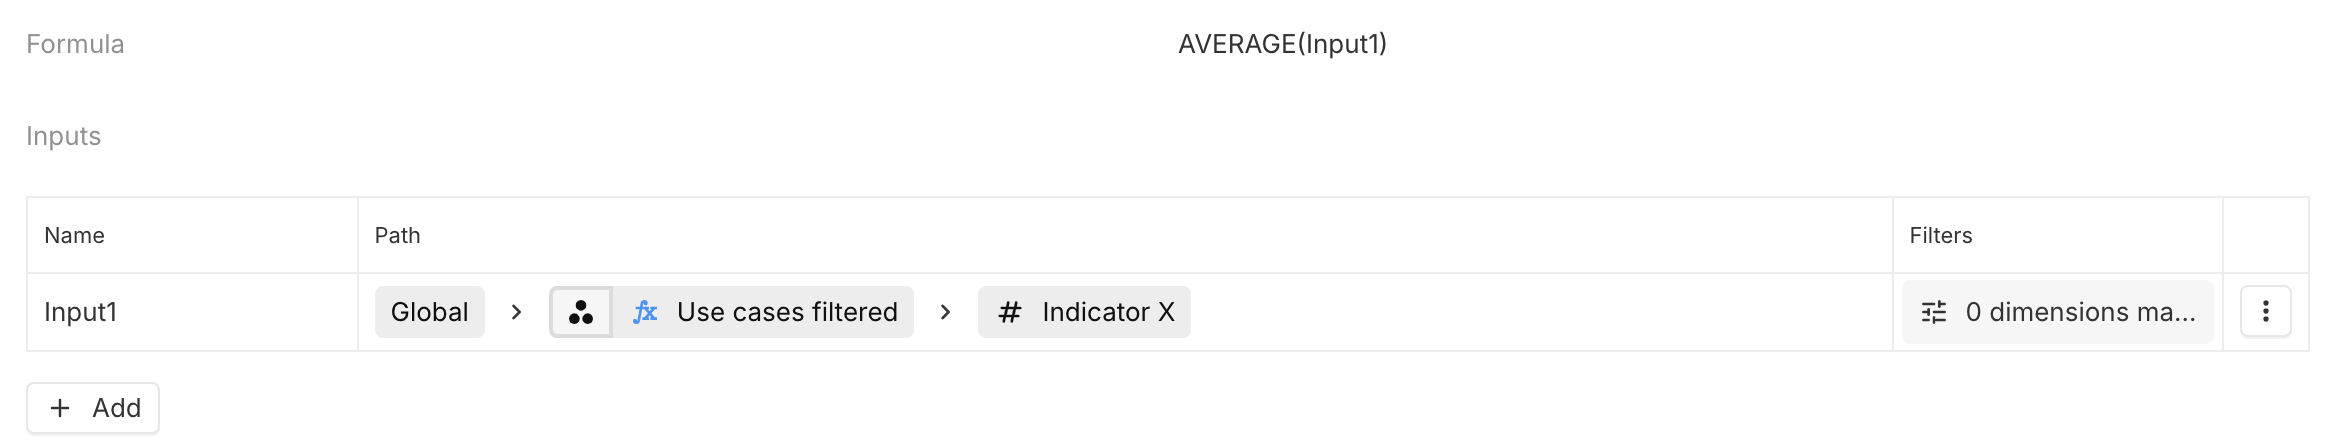Image resolution: width=2330 pixels, height=448 pixels.
Task: Click the three-dot cluster icon in the path
Action: 581,313
